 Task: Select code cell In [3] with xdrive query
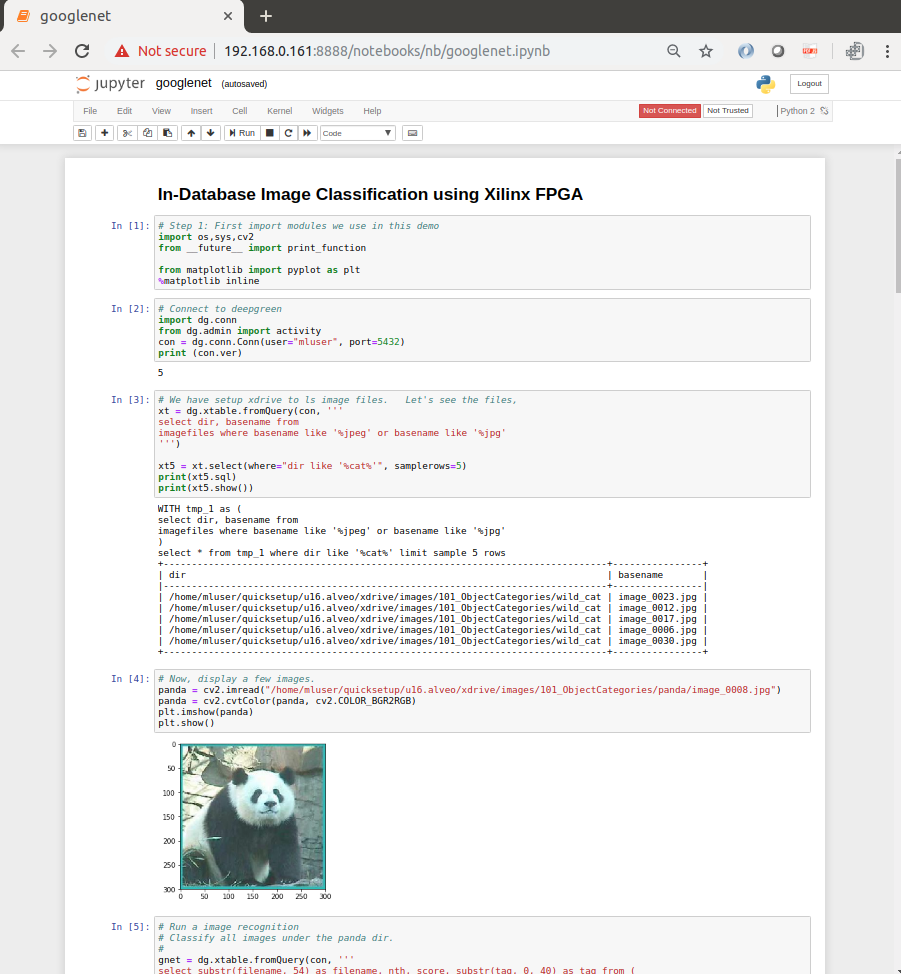pos(482,444)
